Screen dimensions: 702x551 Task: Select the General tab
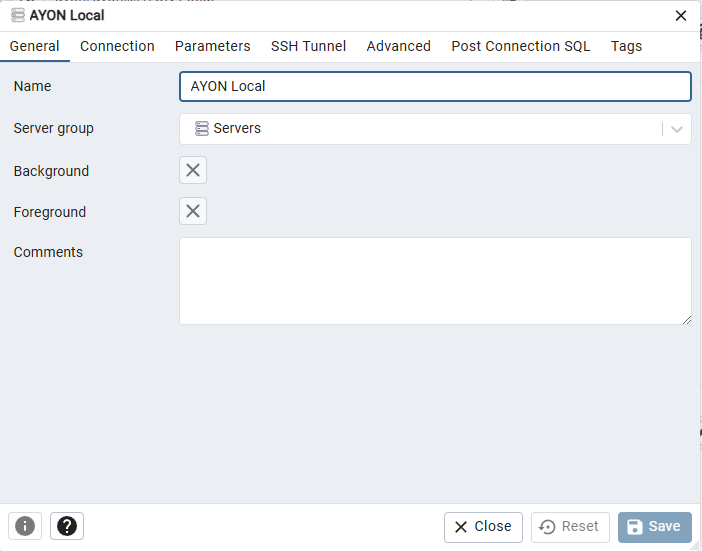tap(35, 46)
